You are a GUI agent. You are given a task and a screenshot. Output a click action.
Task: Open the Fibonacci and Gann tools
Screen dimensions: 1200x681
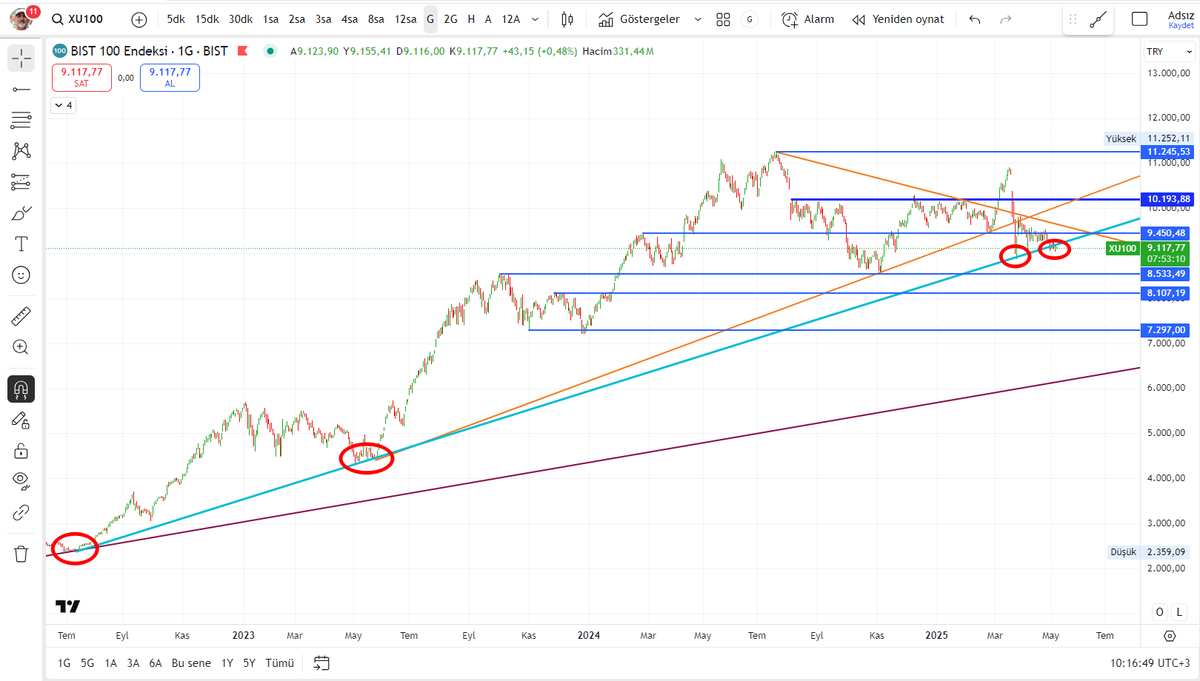tap(21, 120)
